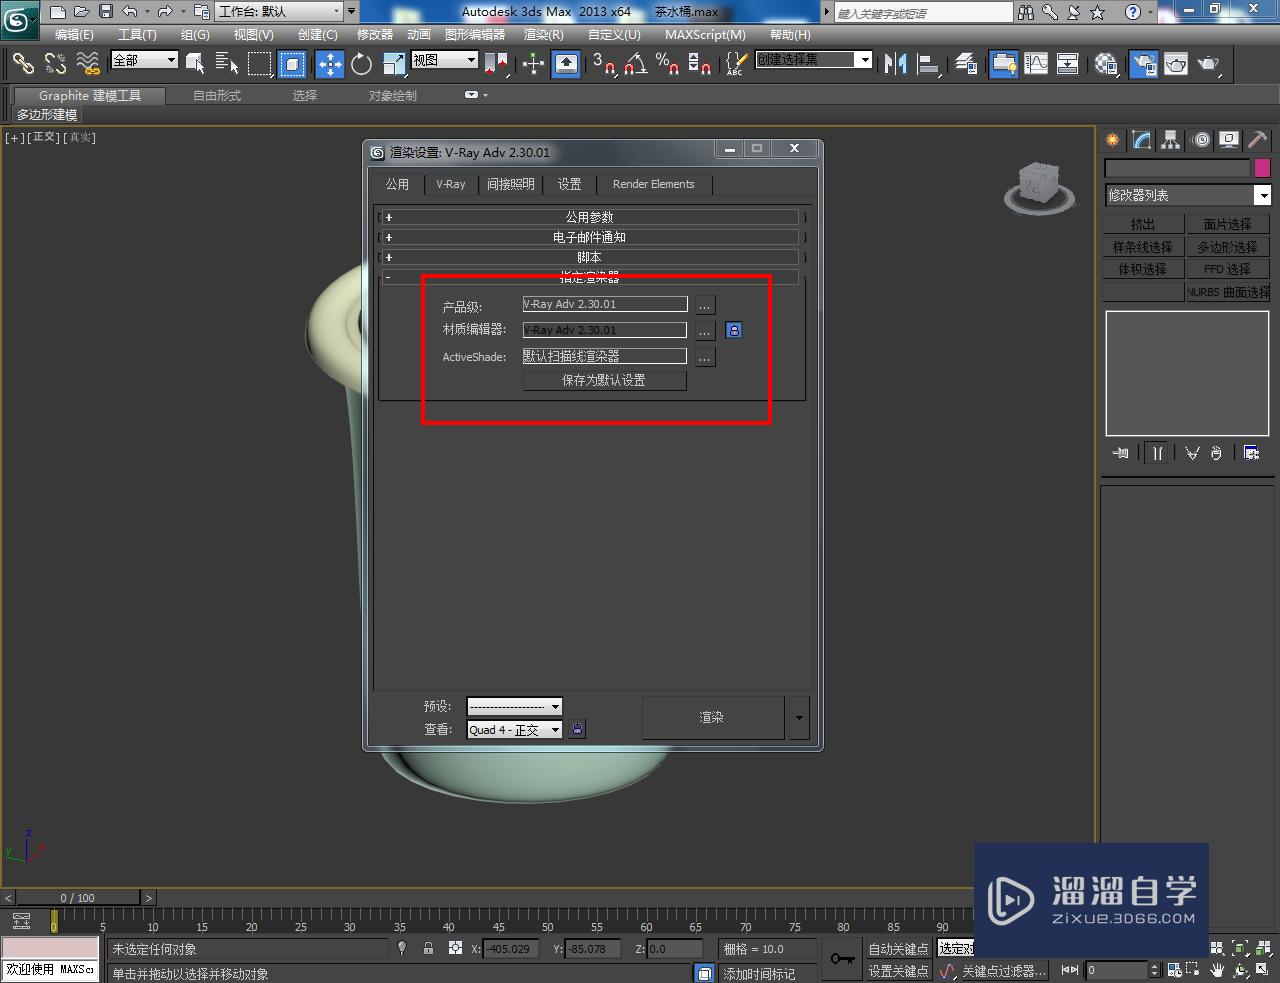Click the 挤出 modifier button

coord(1143,224)
